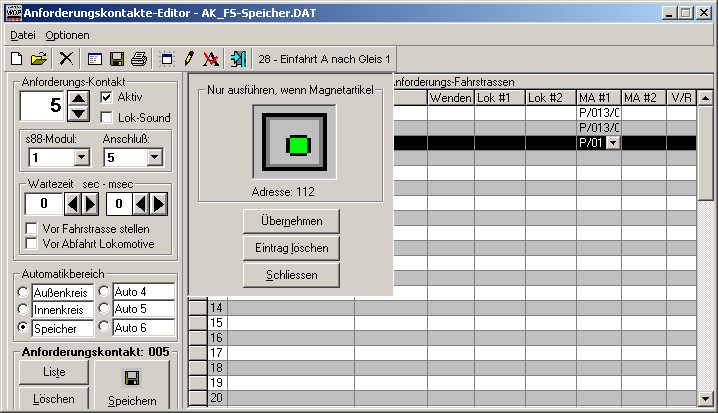The height and width of the screenshot is (413, 718).
Task: Uncheck the Aktiv checkbox
Action: (107, 98)
